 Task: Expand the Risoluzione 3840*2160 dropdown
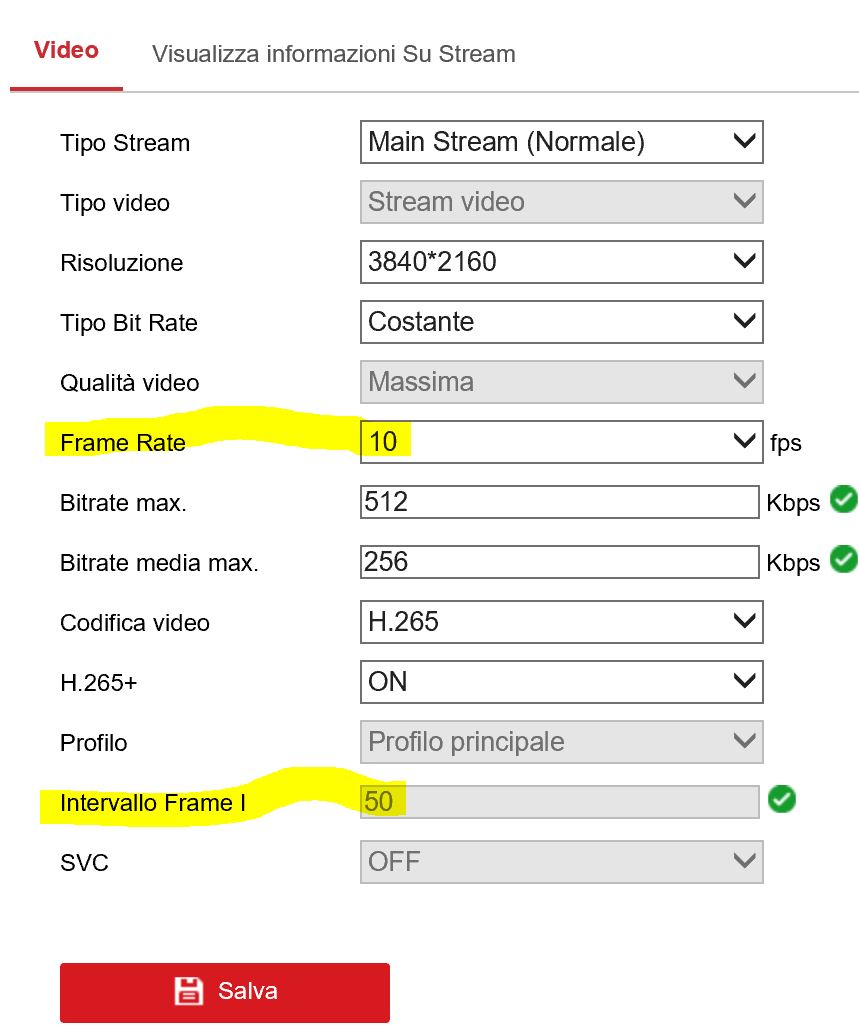[561, 262]
